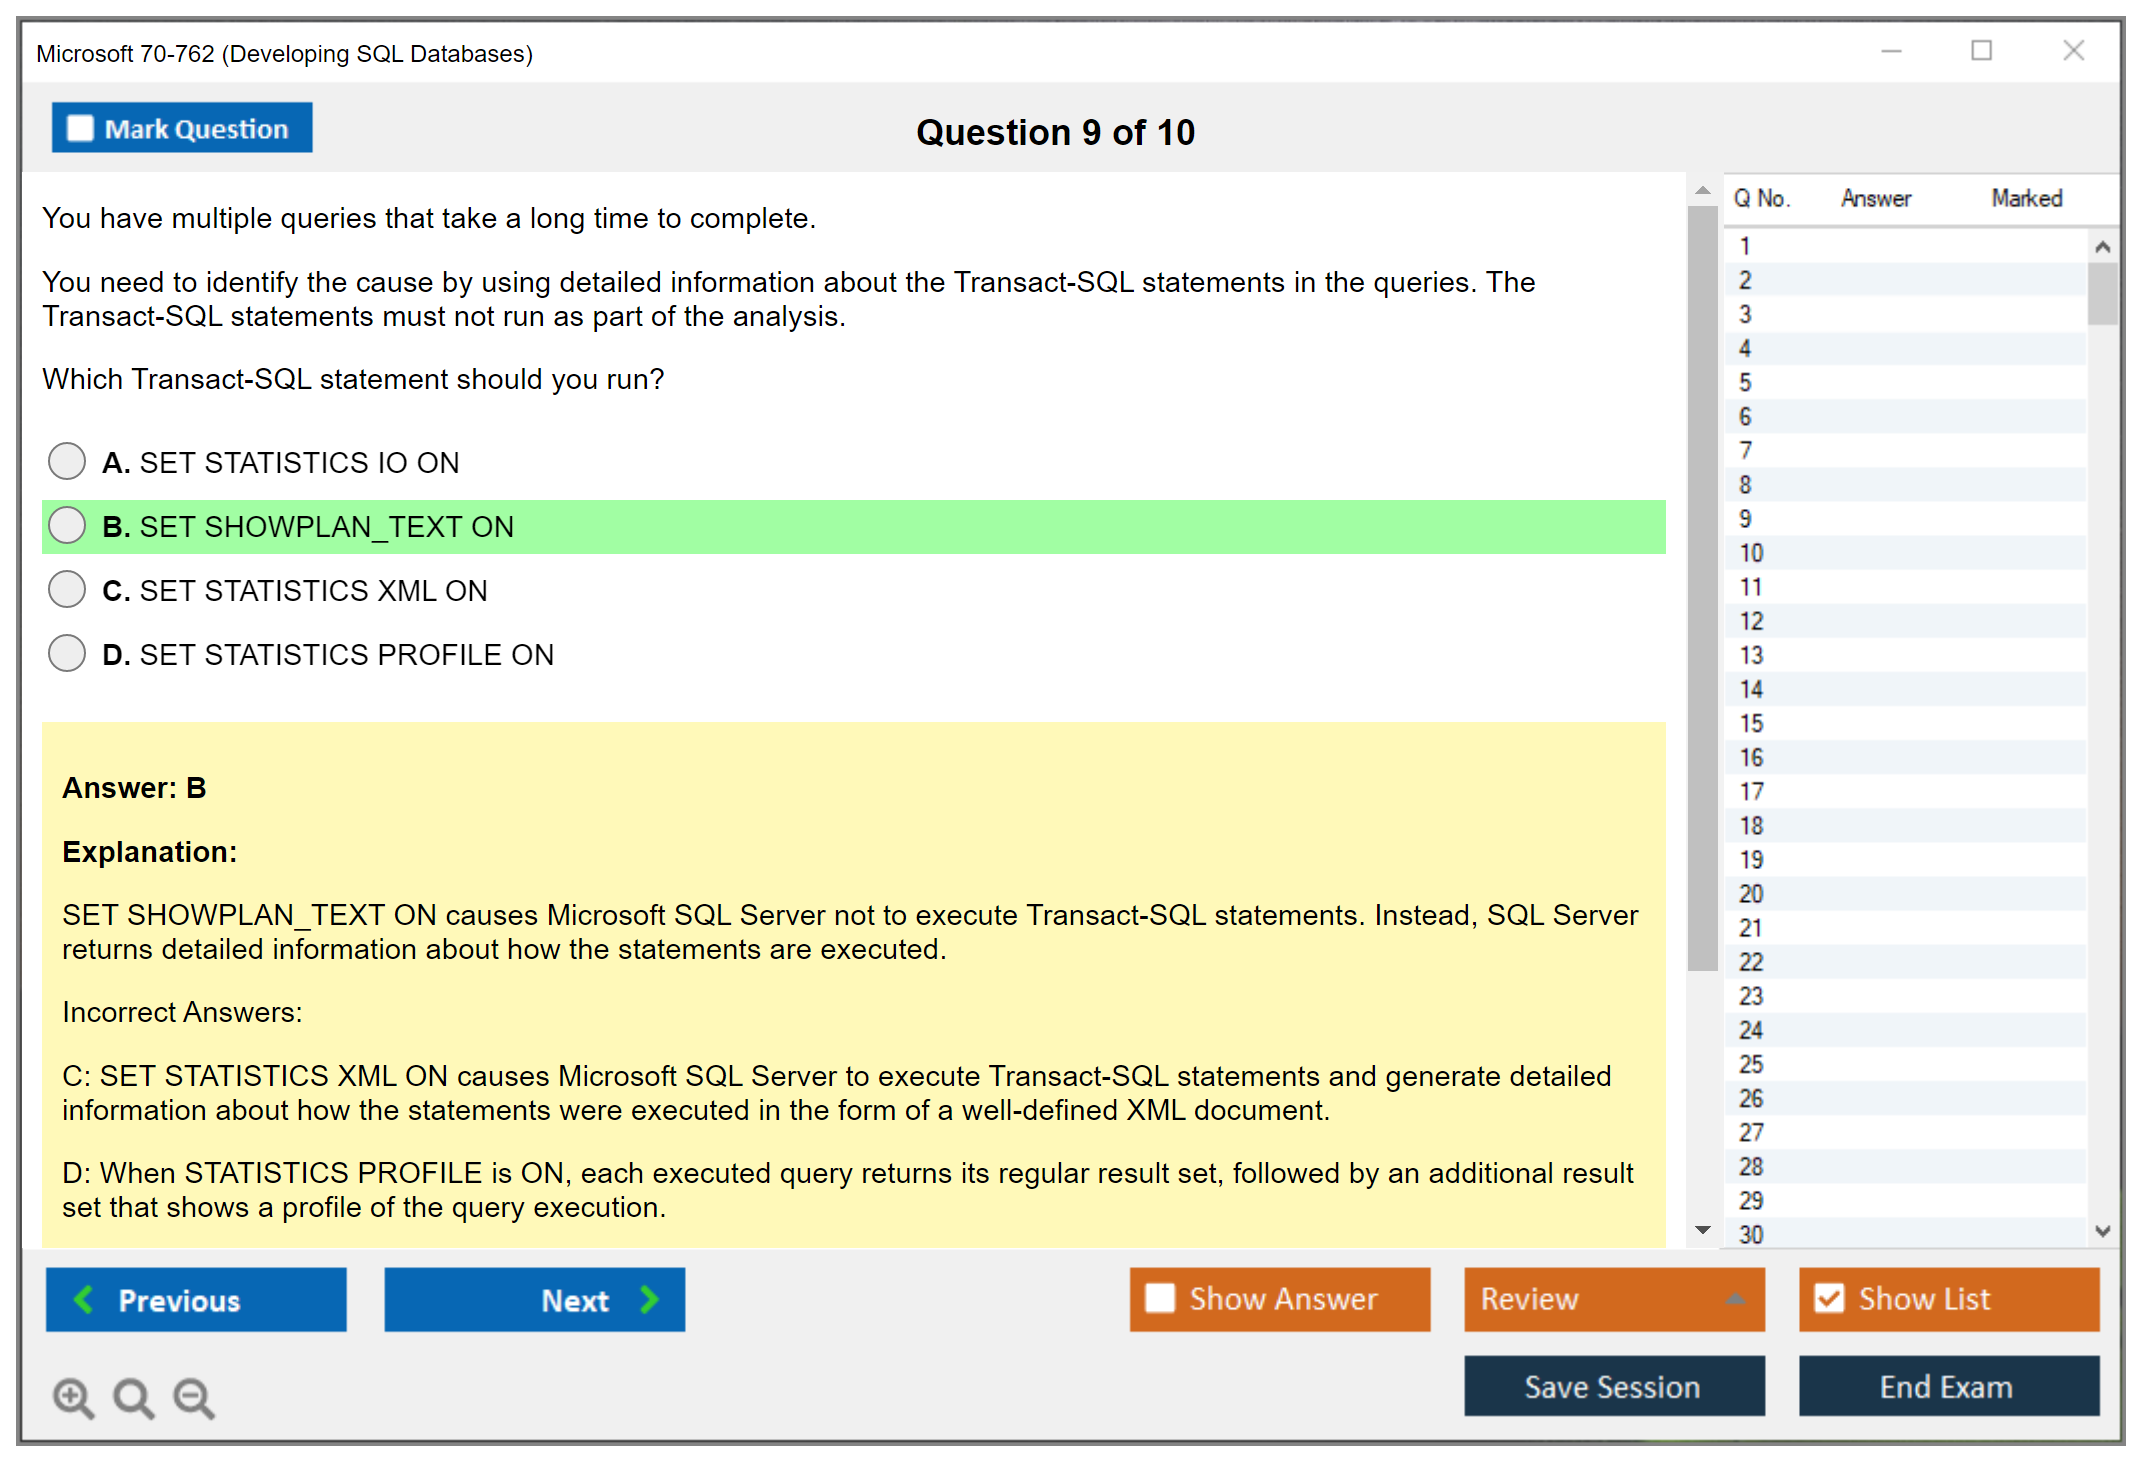The height and width of the screenshot is (1470, 2150).
Task: Click the zoom in magnifier icon
Action: point(73,1397)
